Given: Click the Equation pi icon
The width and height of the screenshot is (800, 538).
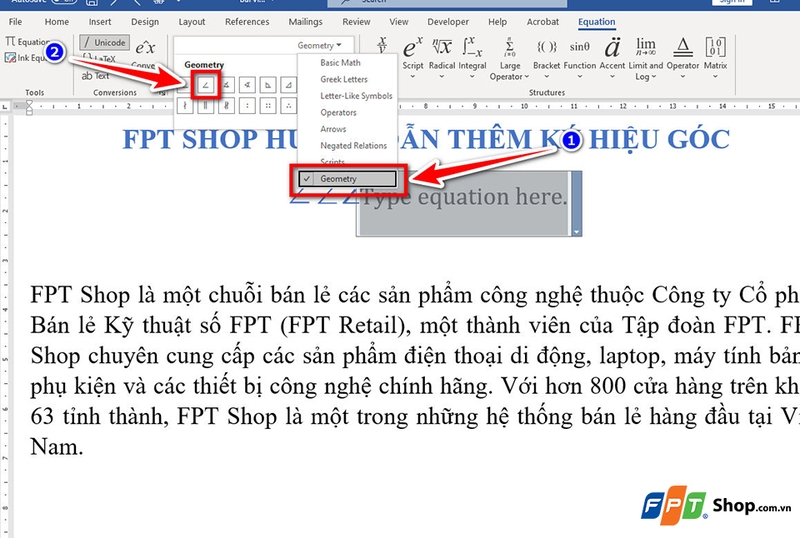Looking at the screenshot, I should [x=10, y=41].
